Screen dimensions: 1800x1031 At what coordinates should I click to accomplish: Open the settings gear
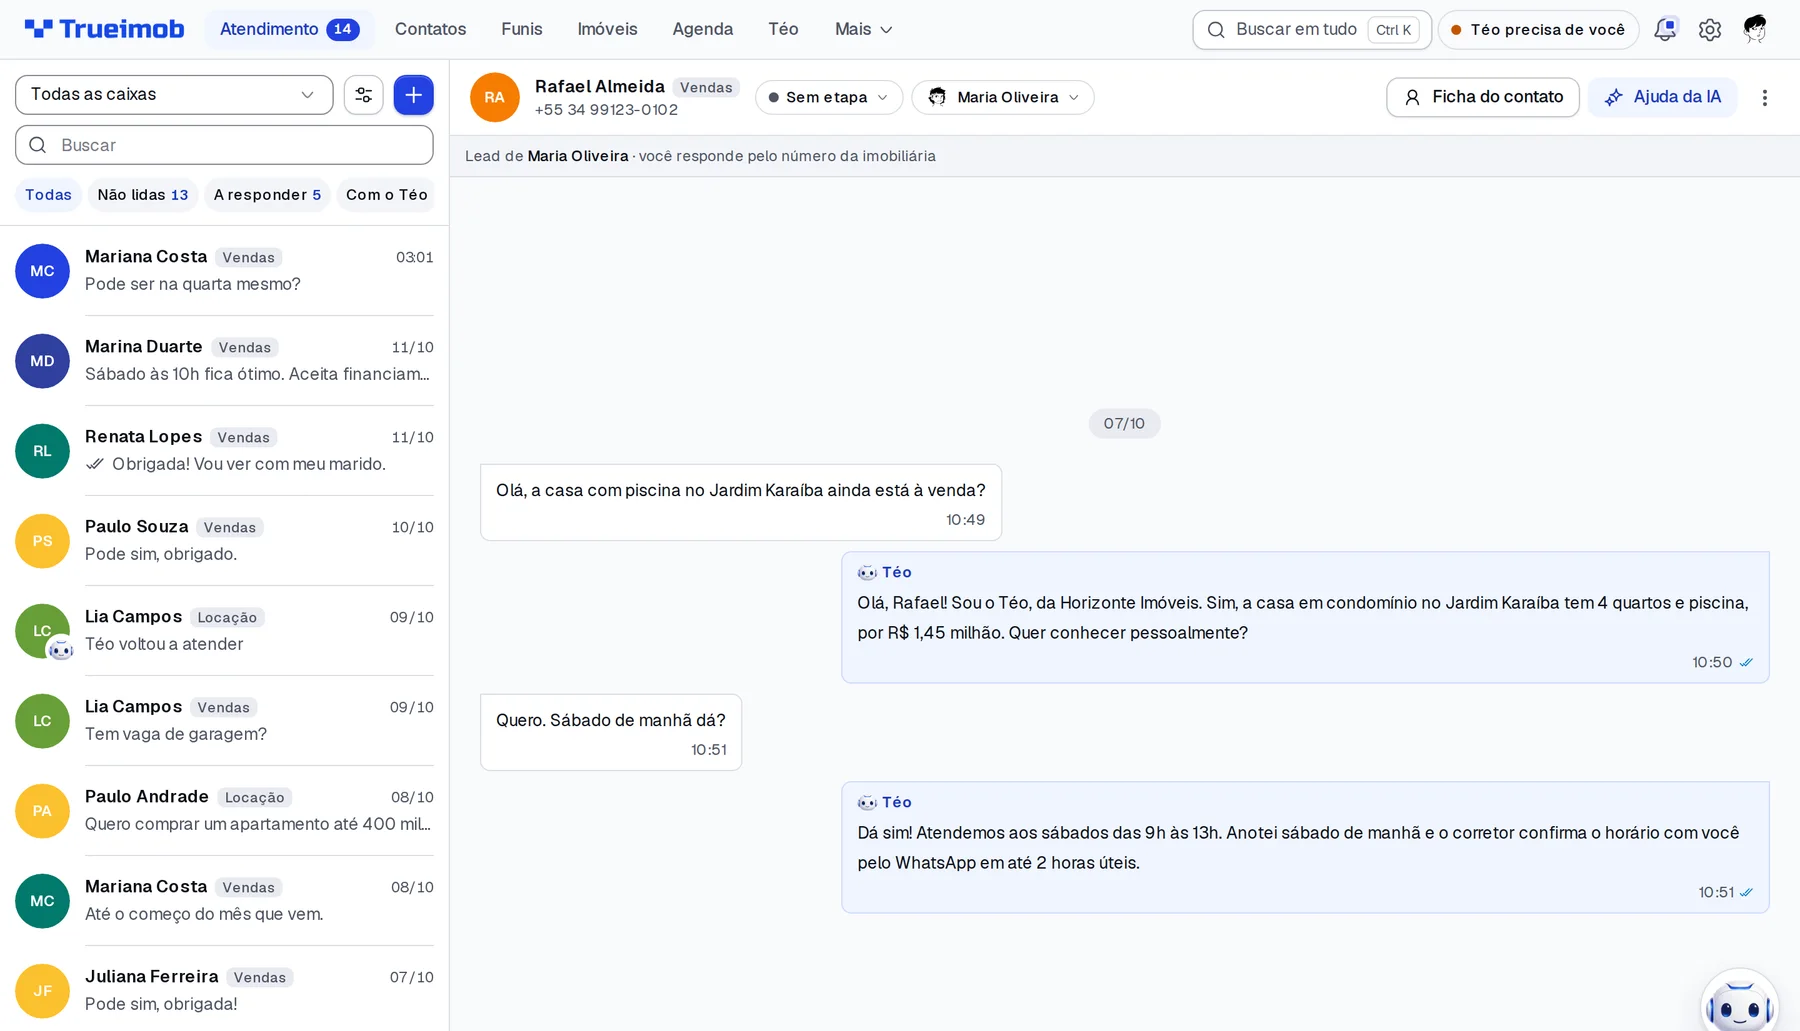pos(1710,30)
